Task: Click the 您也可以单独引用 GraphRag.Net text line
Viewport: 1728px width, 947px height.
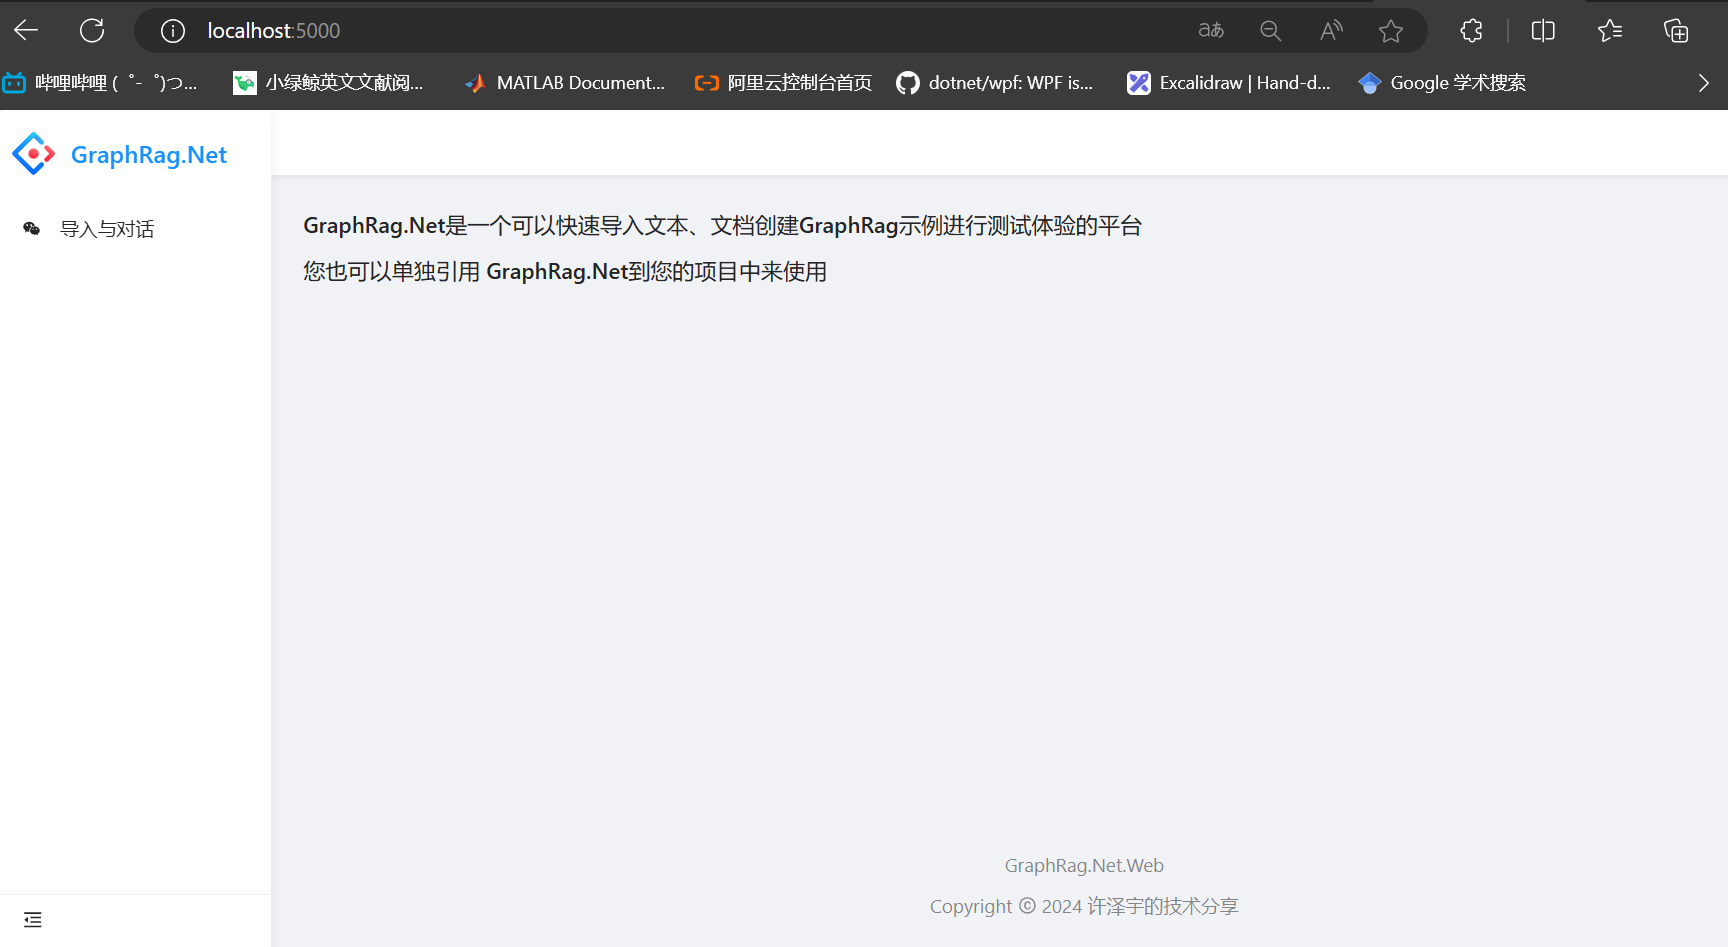Action: [565, 272]
